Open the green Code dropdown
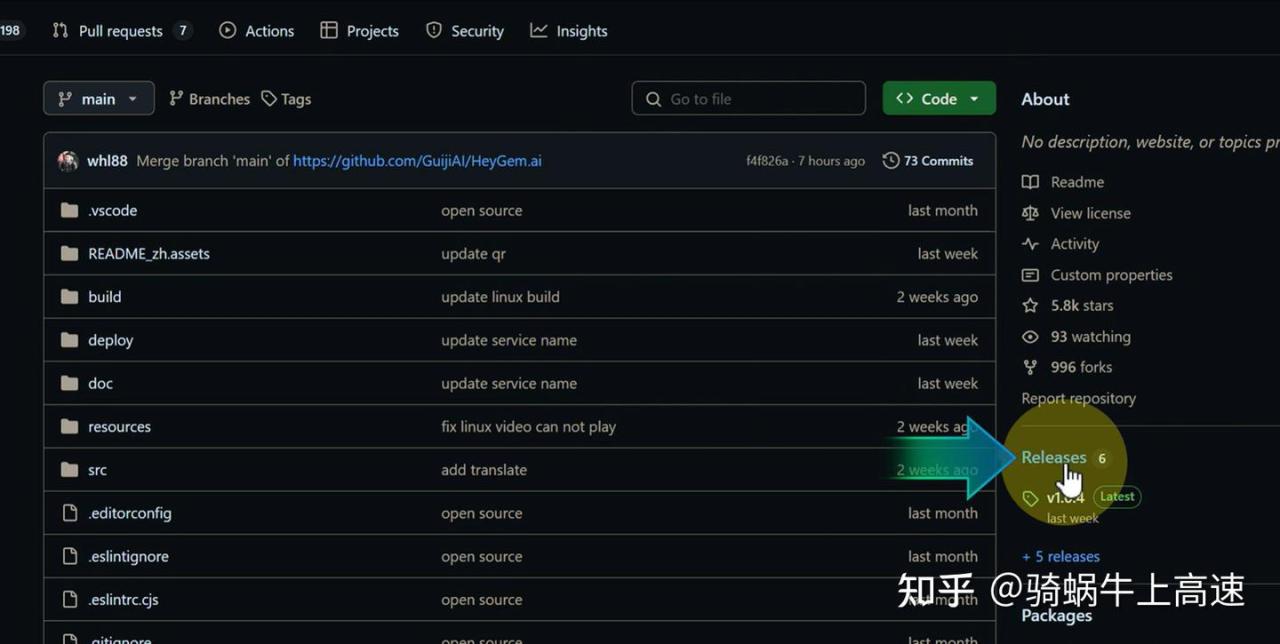 (938, 99)
